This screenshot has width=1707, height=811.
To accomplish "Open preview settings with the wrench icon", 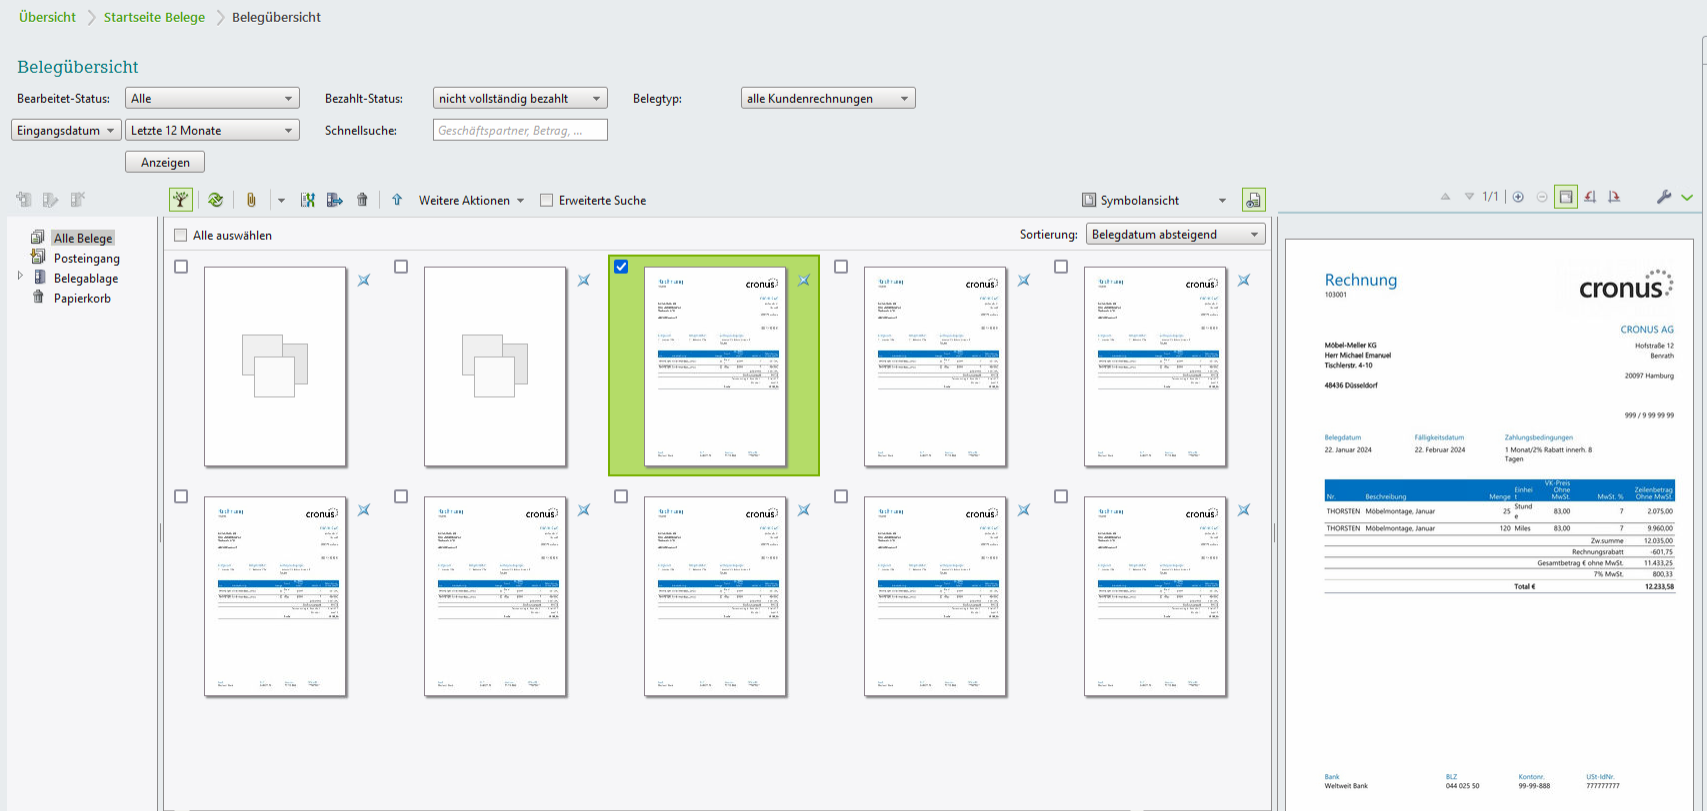I will (1664, 197).
